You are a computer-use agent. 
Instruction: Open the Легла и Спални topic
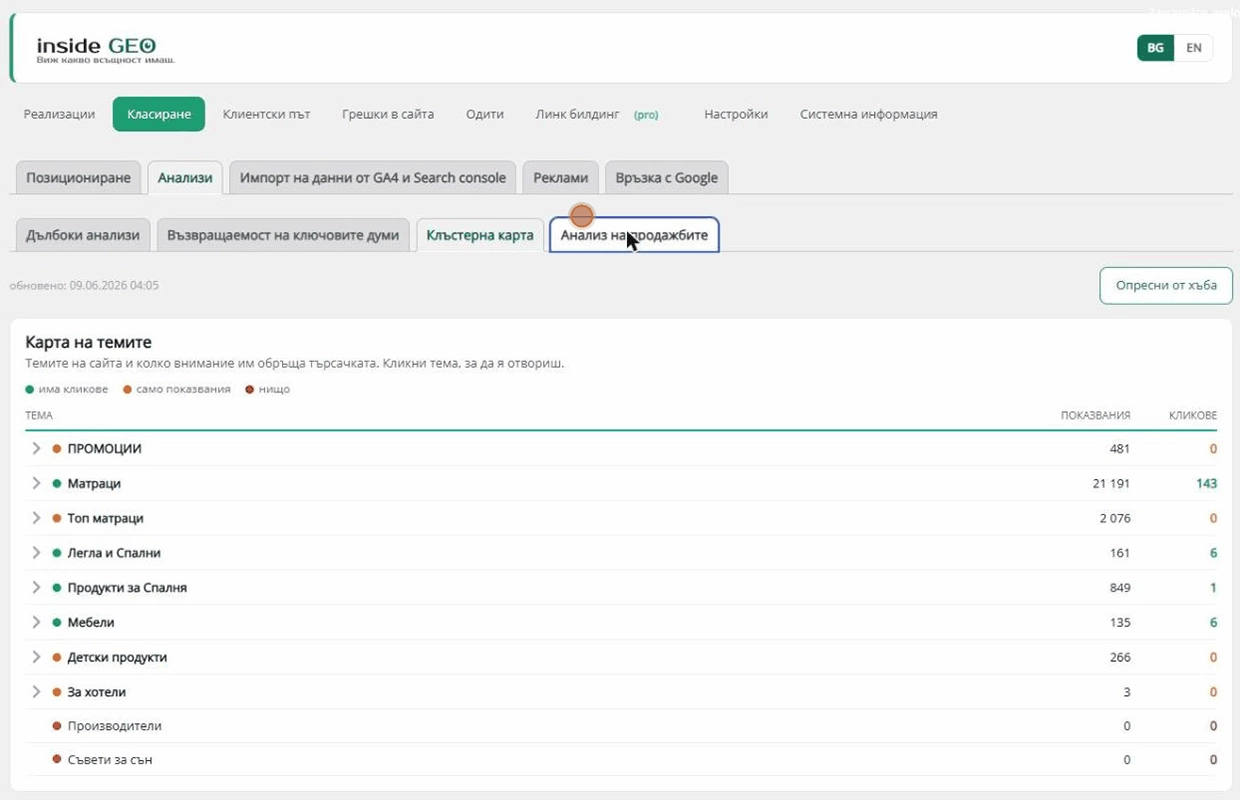click(x=114, y=553)
